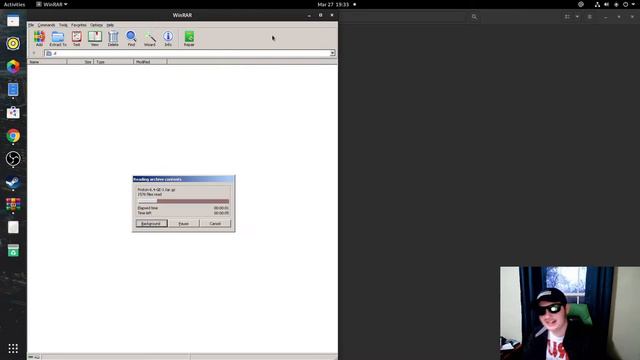Click the Add toolbar icon in WinRAR
This screenshot has height=360, width=640.
click(x=39, y=38)
